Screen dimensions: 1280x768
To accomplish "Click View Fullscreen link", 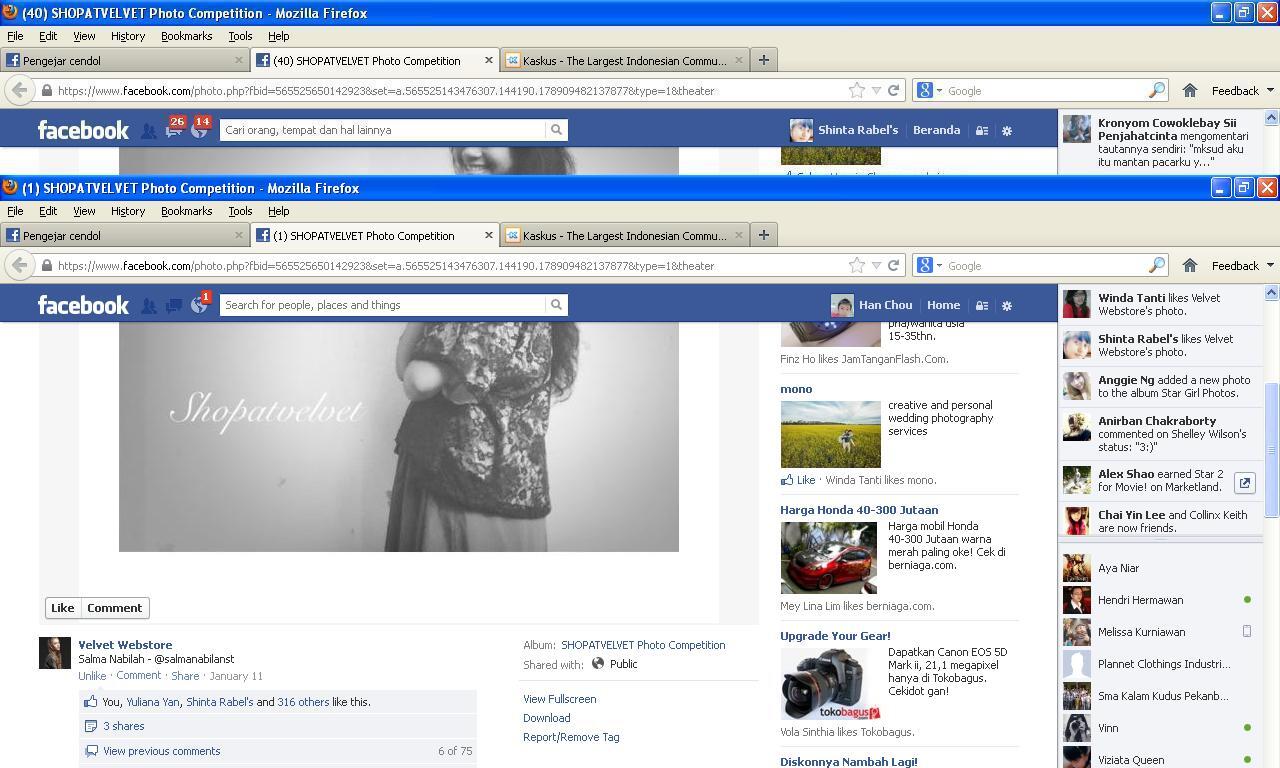I will [559, 699].
